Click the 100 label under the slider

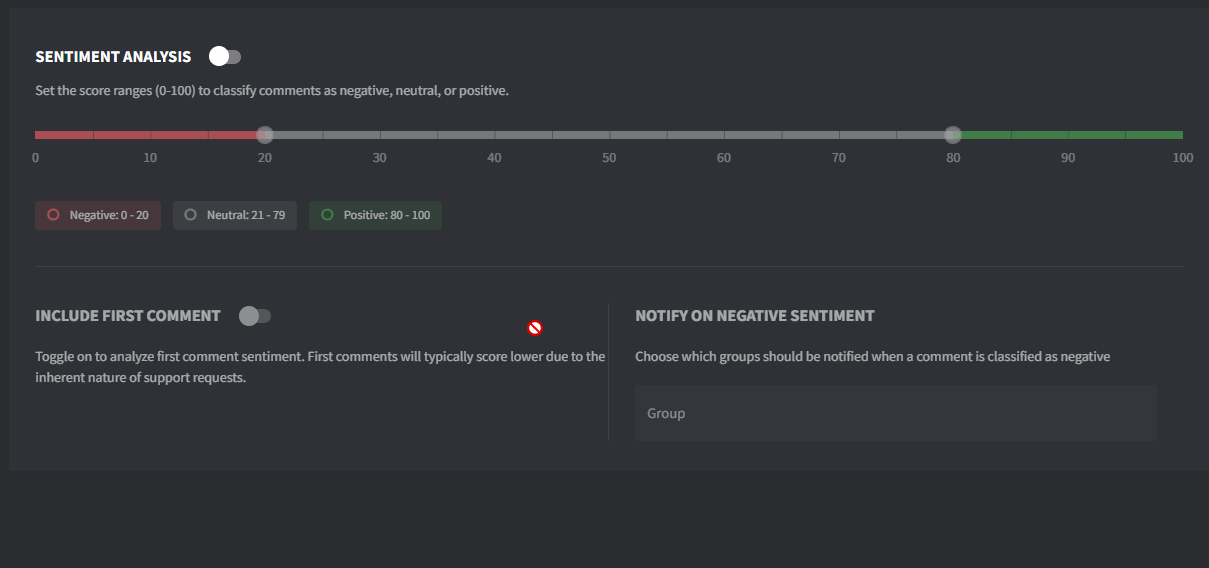pos(1182,158)
